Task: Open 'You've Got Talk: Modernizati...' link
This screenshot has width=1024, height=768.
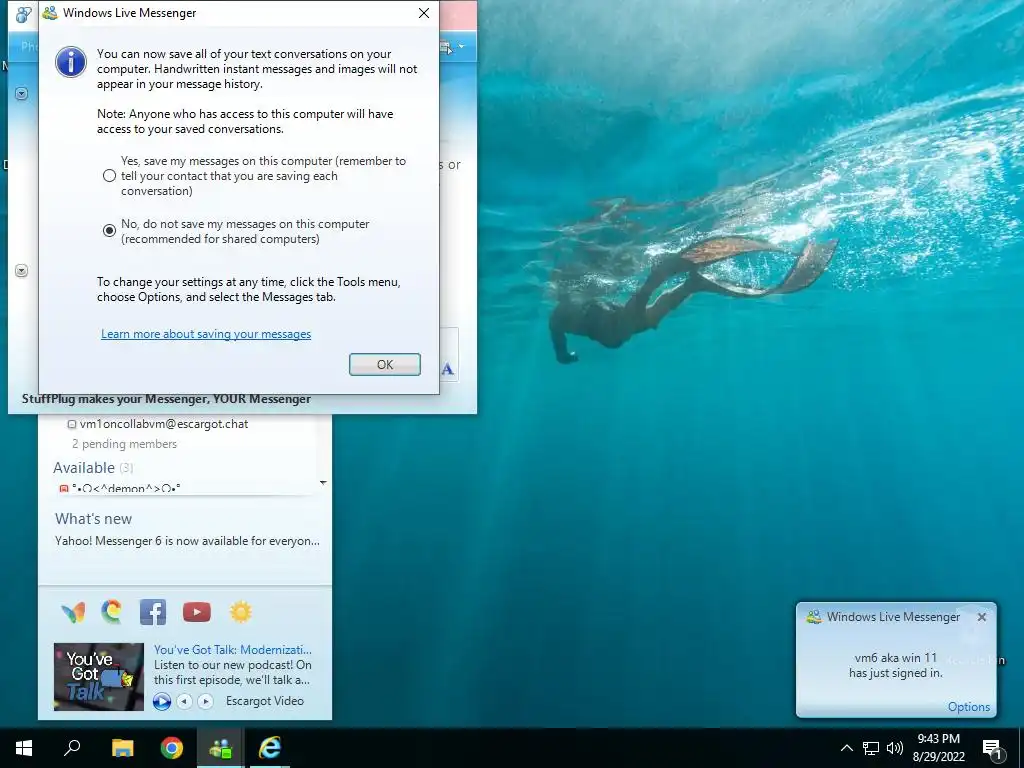Action: click(x=232, y=650)
